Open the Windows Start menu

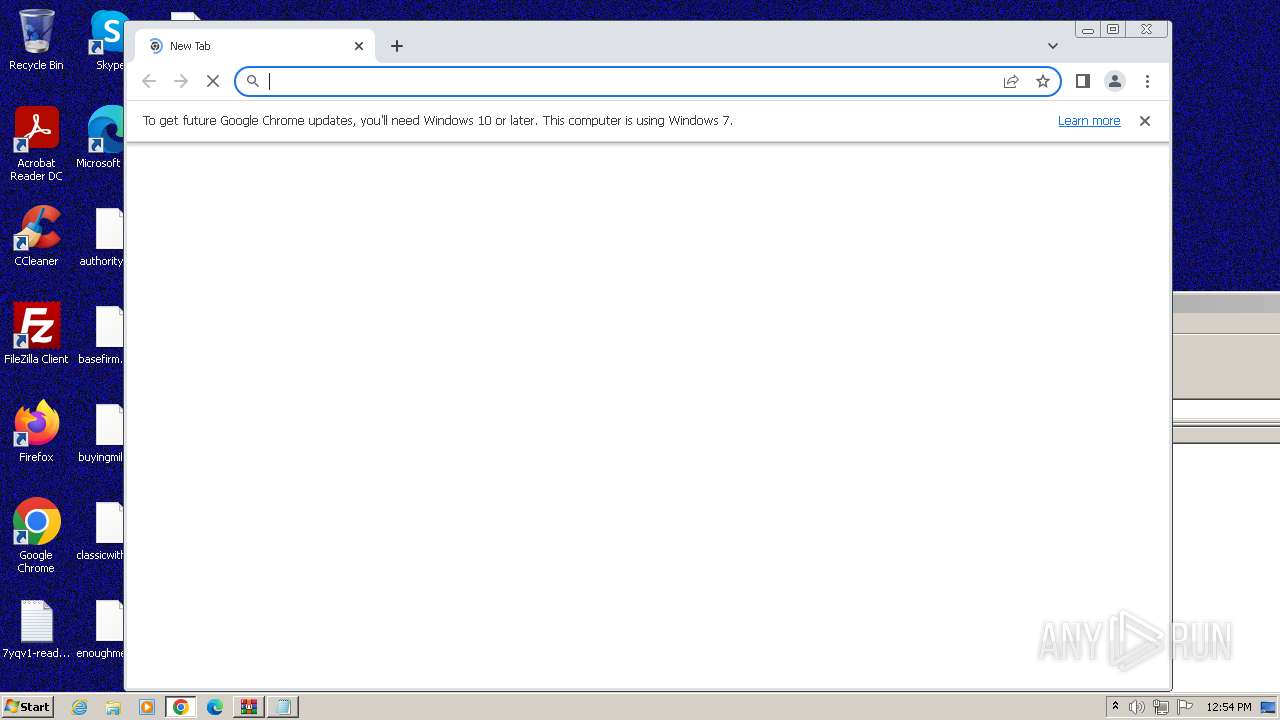tap(27, 707)
